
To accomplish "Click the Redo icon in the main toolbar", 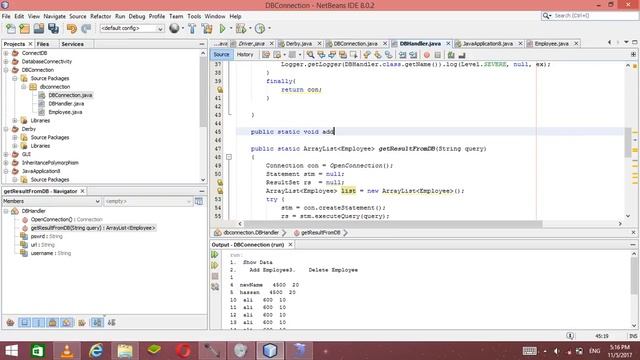I will tap(86, 29).
